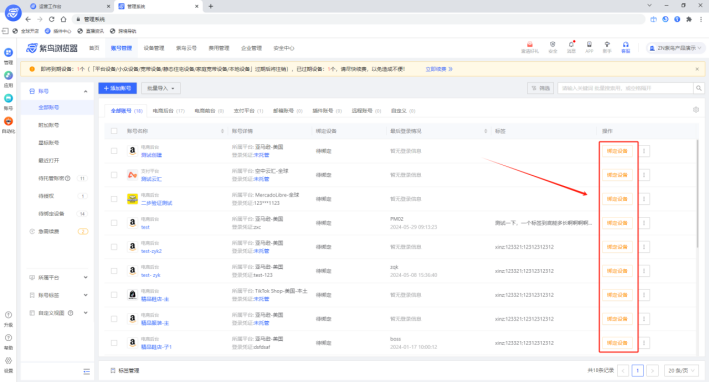Sort by 账号名称 column arrows
Image resolution: width=709 pixels, height=383 pixels.
222,131
